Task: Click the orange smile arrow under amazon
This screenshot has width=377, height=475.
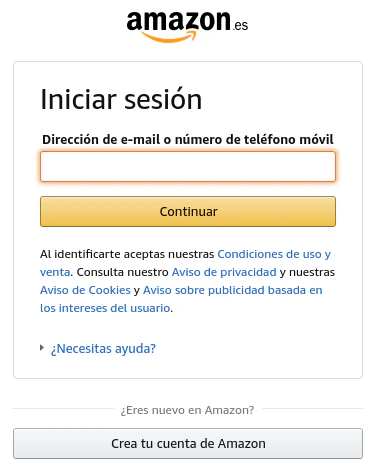Action: tap(169, 37)
